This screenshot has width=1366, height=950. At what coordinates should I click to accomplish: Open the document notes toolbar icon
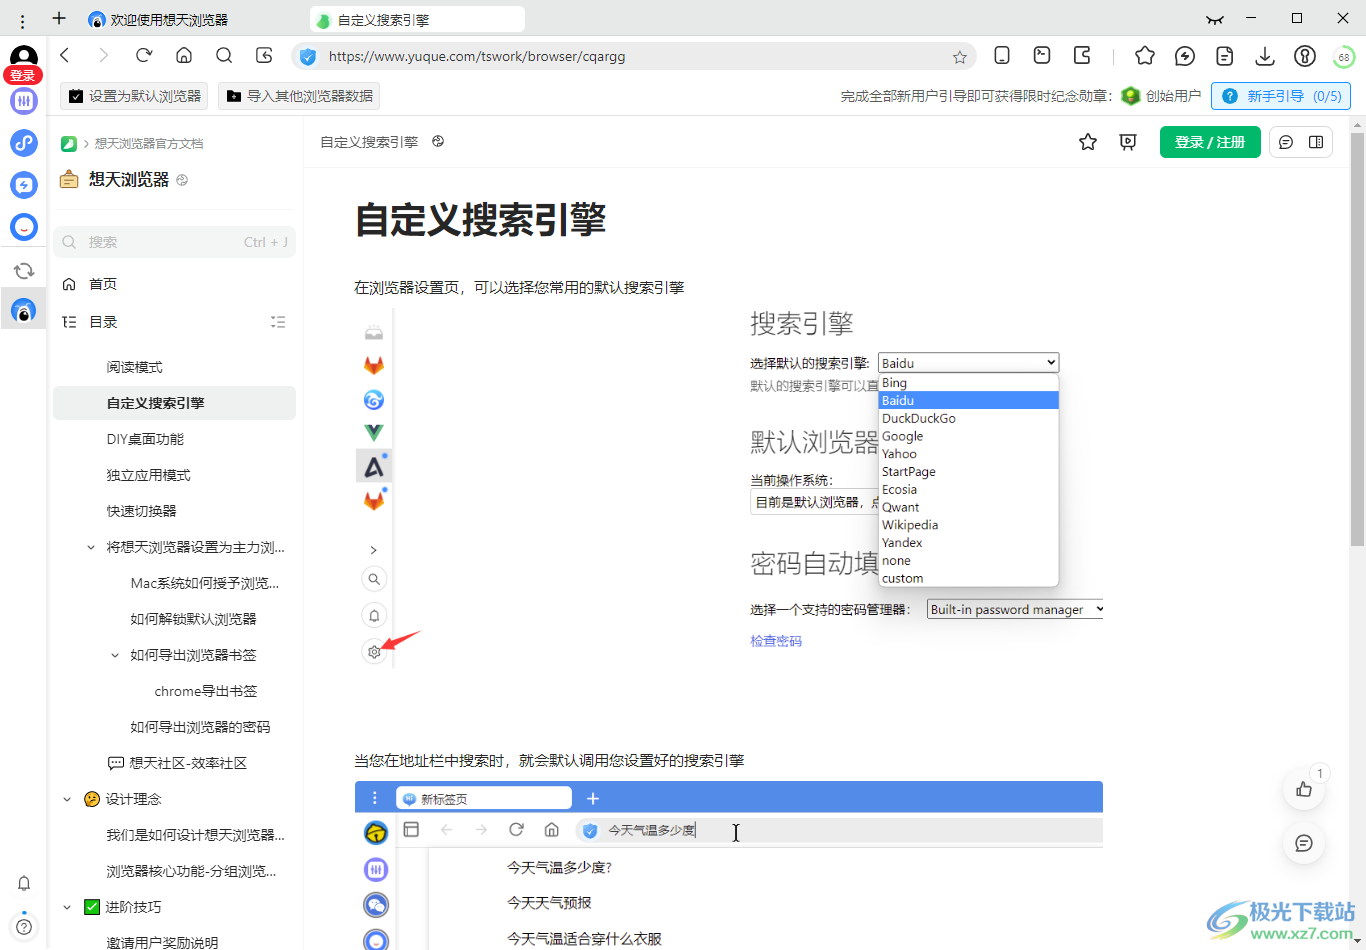pos(1225,56)
